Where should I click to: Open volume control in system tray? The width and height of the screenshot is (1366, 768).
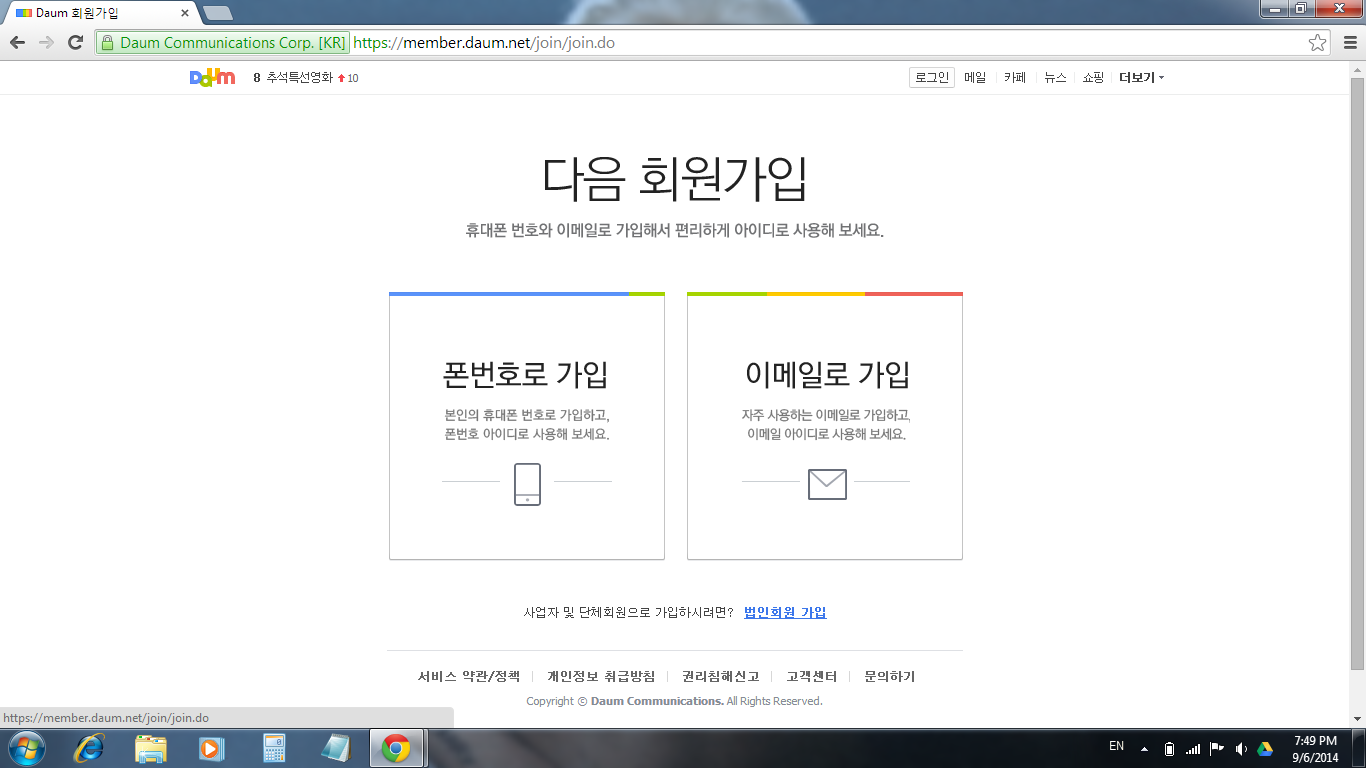click(1241, 748)
